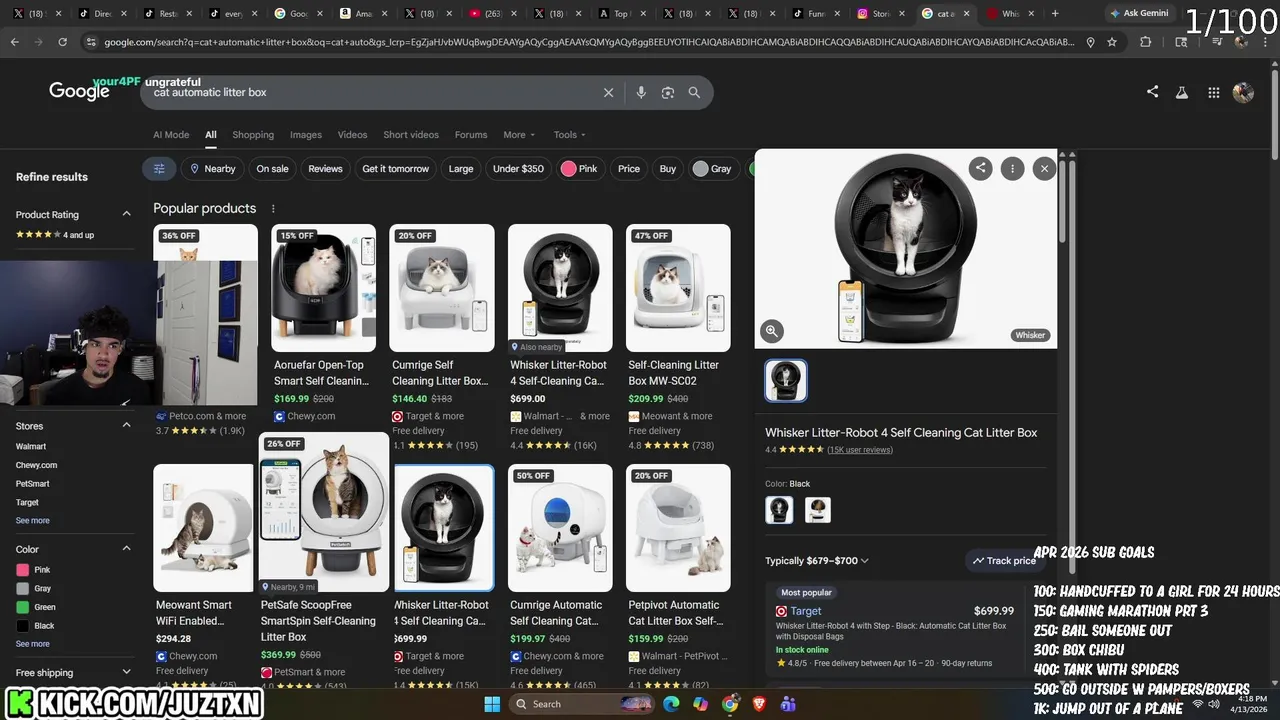Viewport: 1280px width, 720px height.
Task: Close the Litter-Robot product panel
Action: [x=1044, y=168]
